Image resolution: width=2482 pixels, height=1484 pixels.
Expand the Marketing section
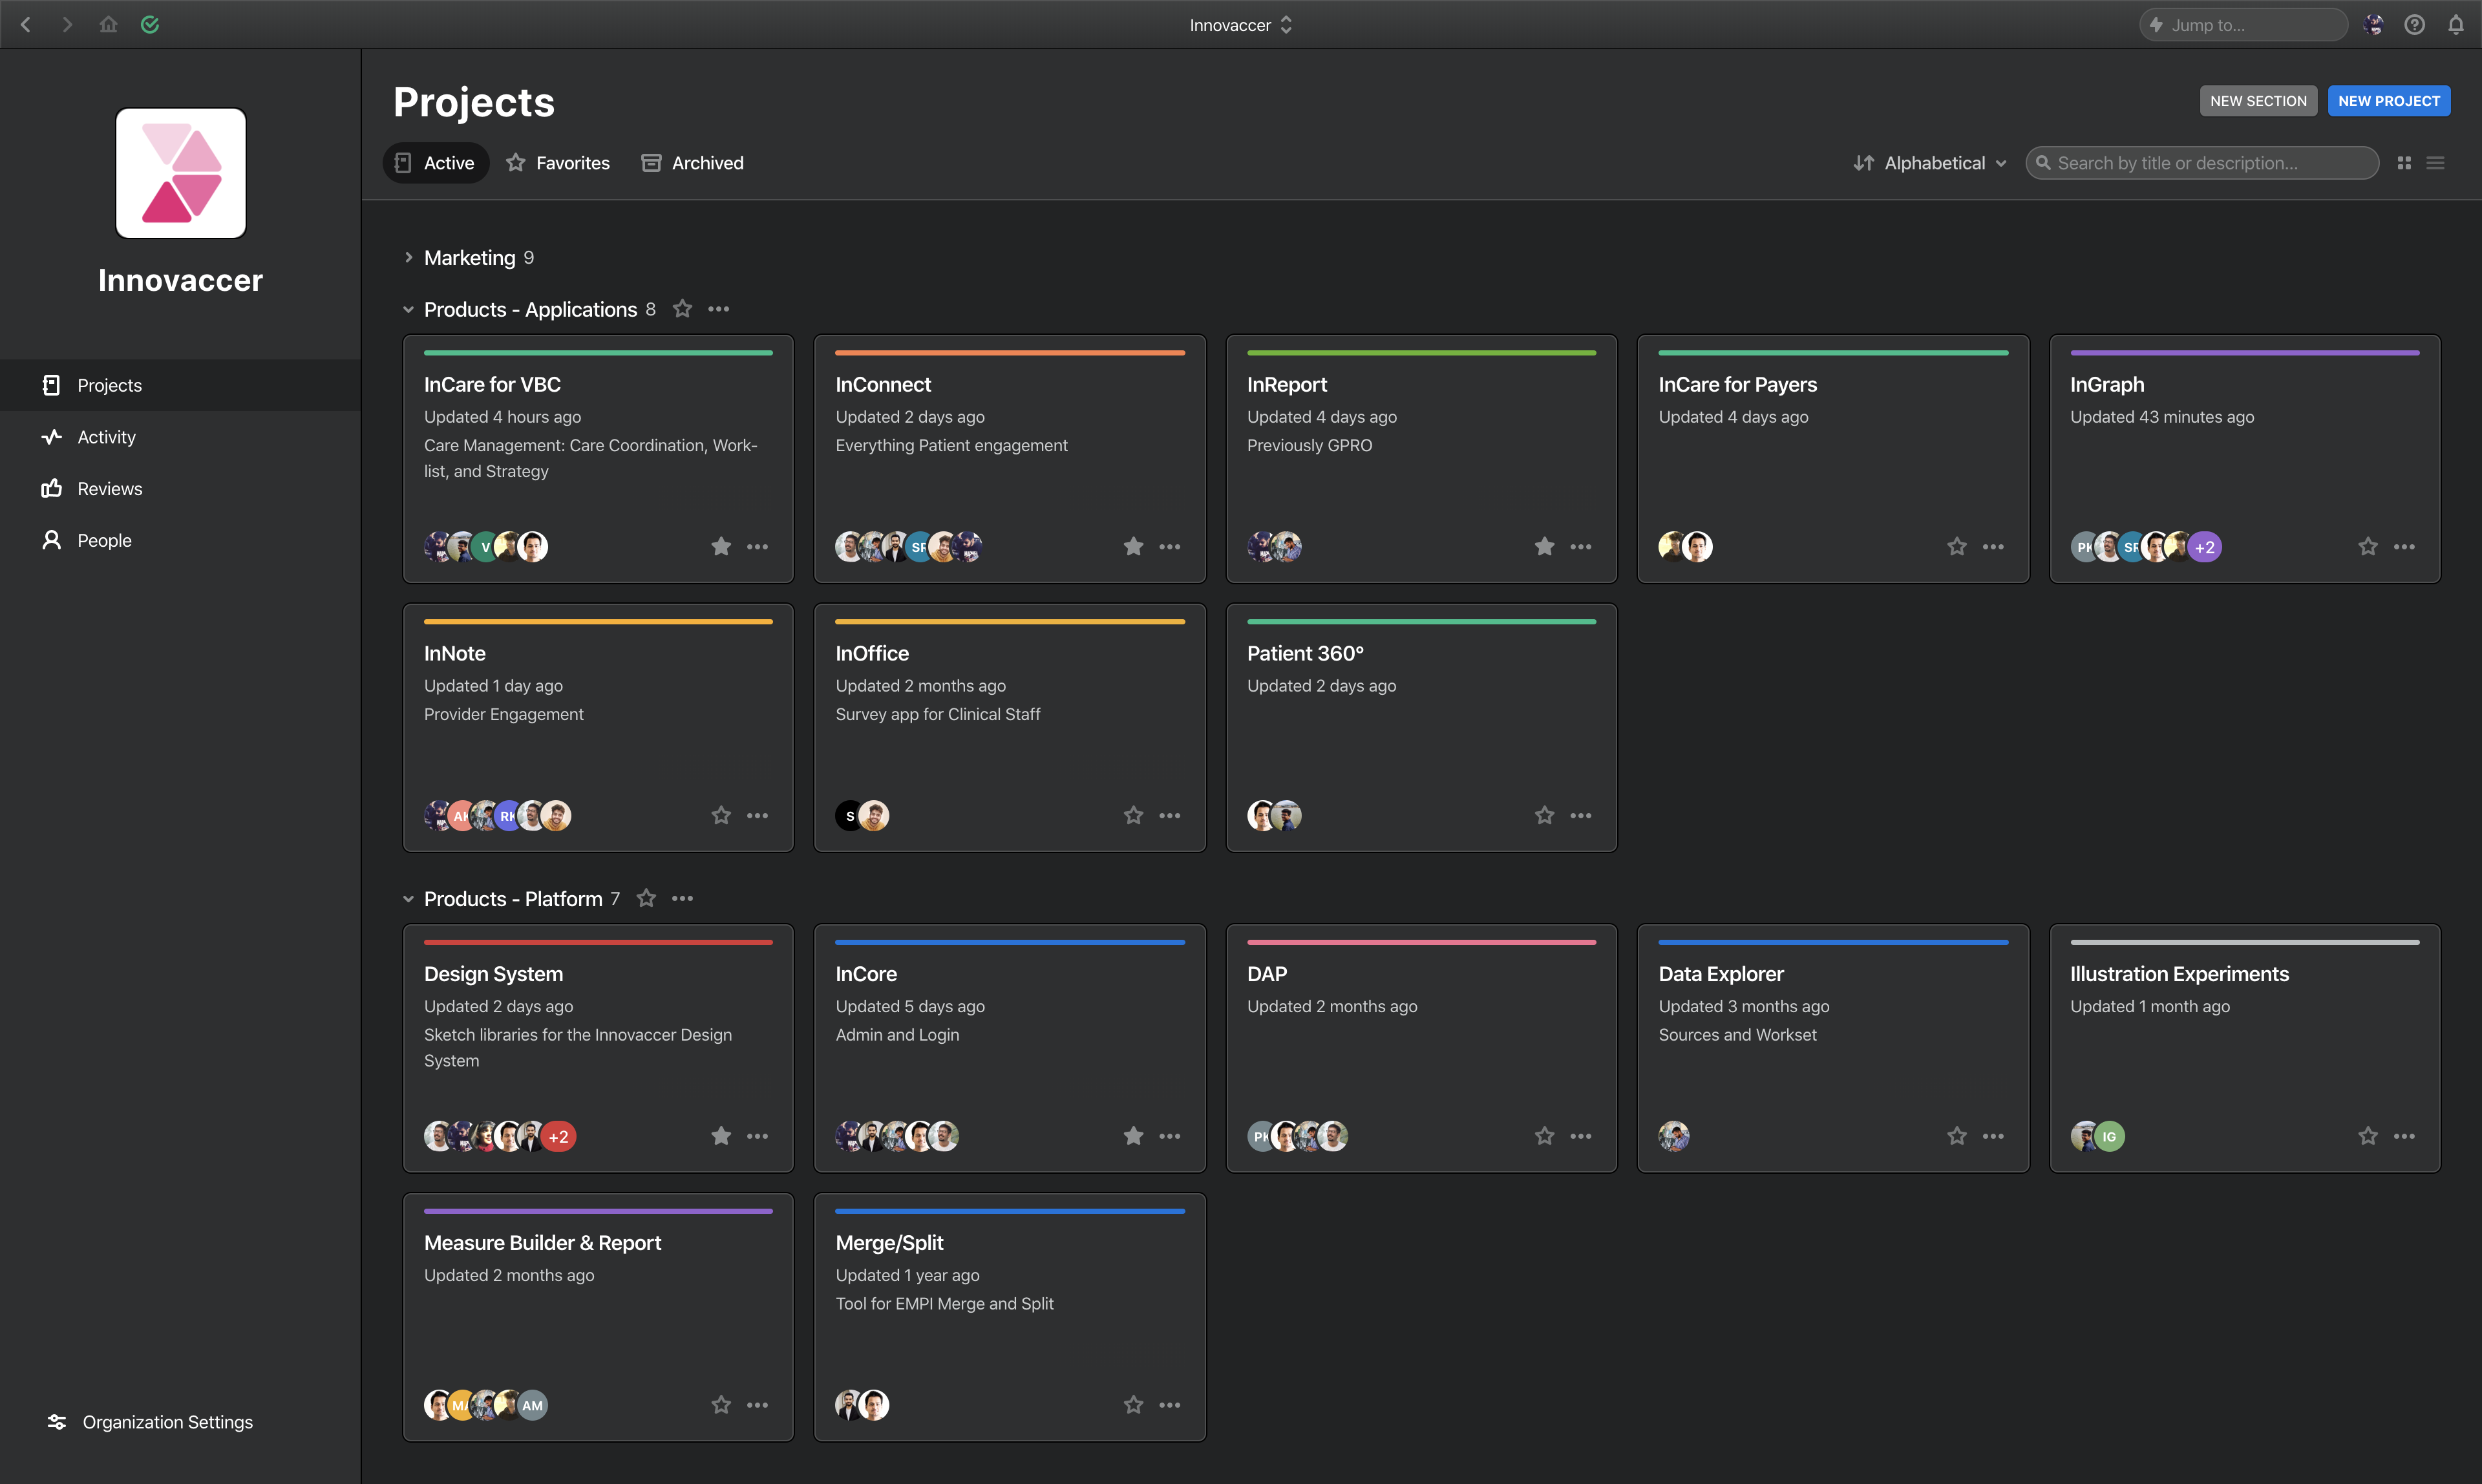408,258
